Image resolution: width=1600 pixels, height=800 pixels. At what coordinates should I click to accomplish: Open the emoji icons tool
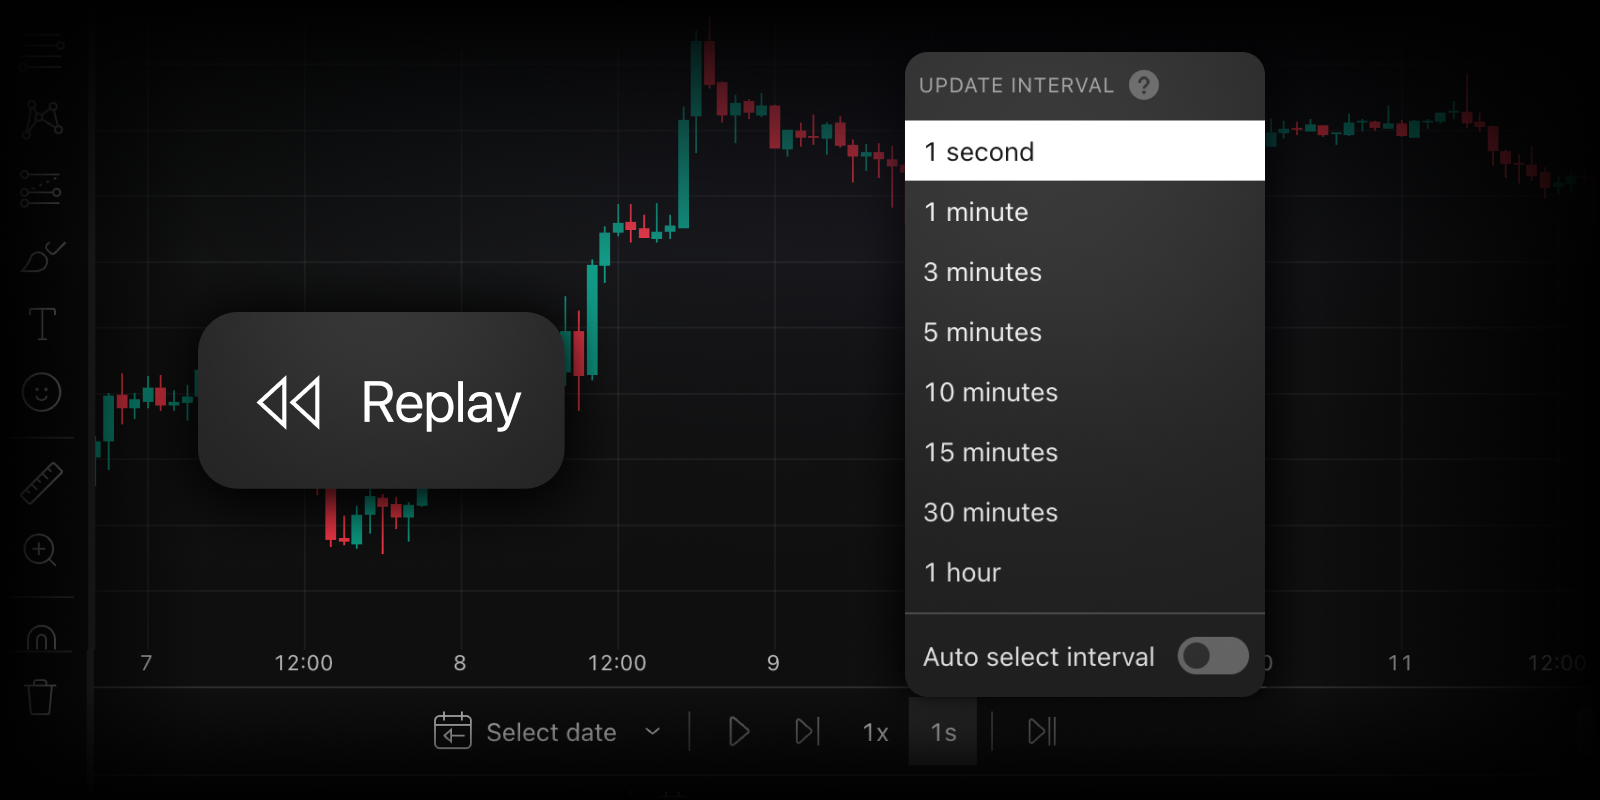pos(42,392)
